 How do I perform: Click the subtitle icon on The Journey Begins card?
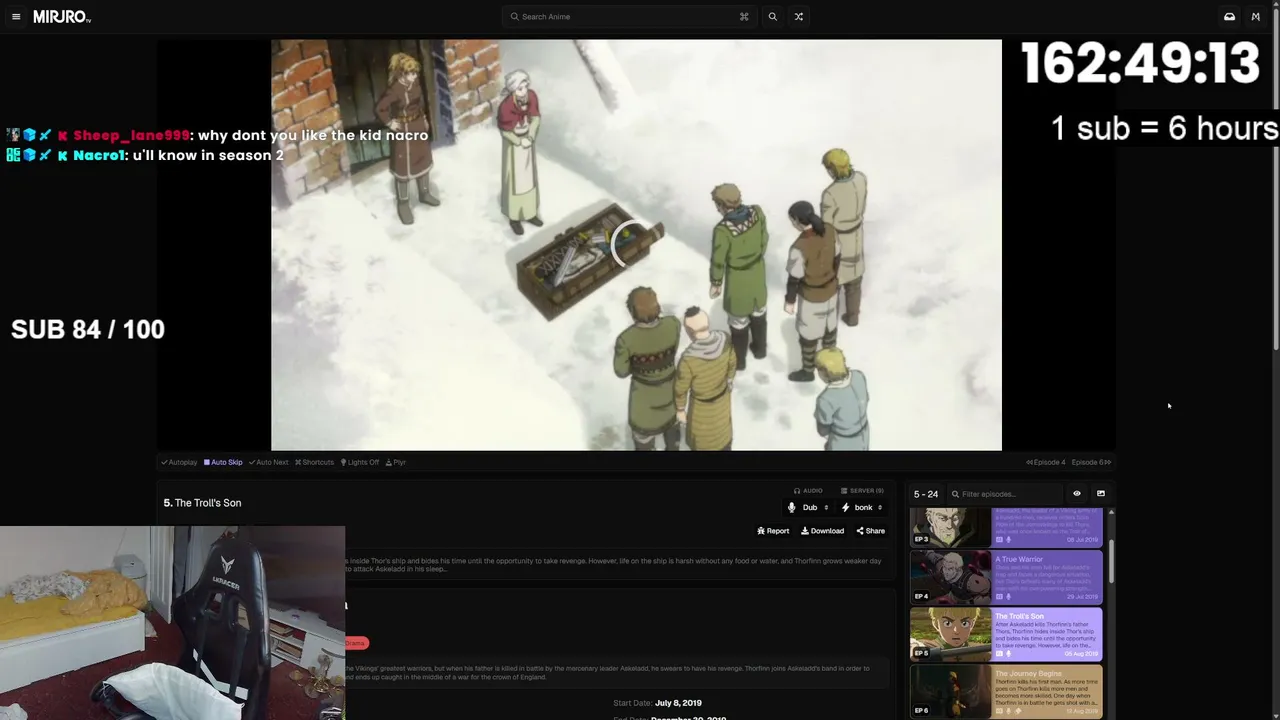click(998, 711)
